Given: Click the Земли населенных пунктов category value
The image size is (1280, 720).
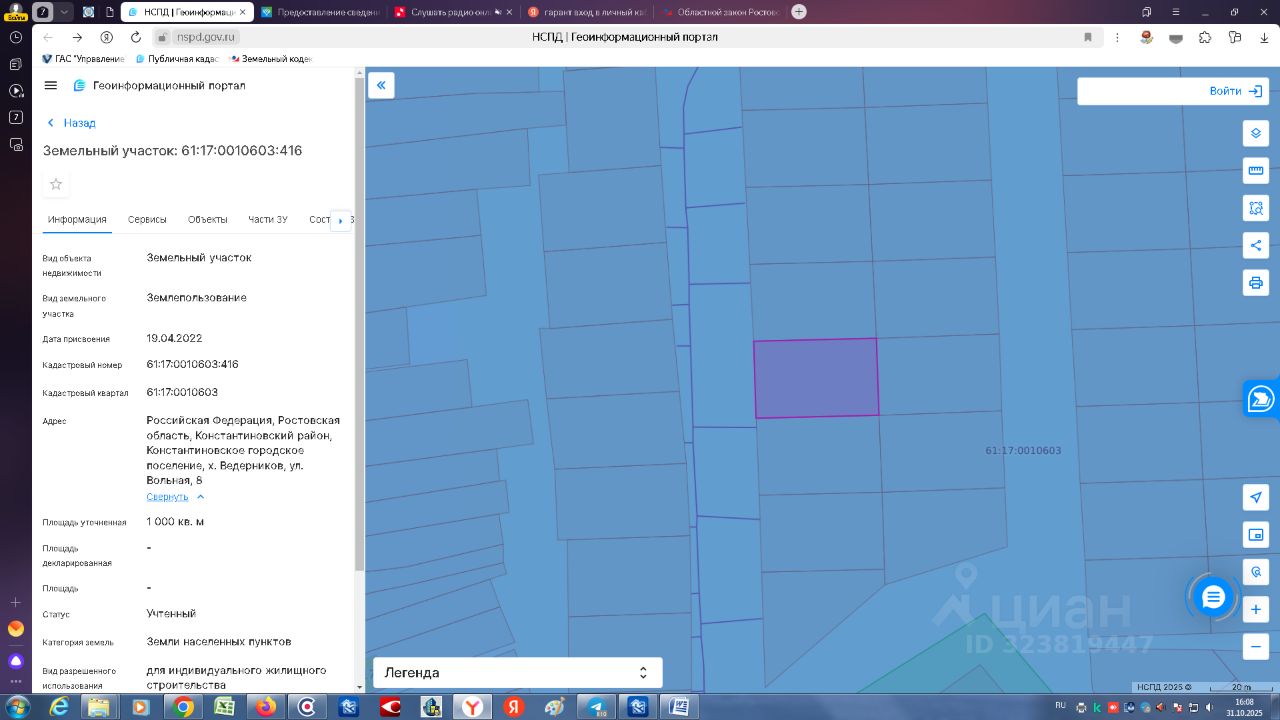Looking at the screenshot, I should click(x=219, y=642).
